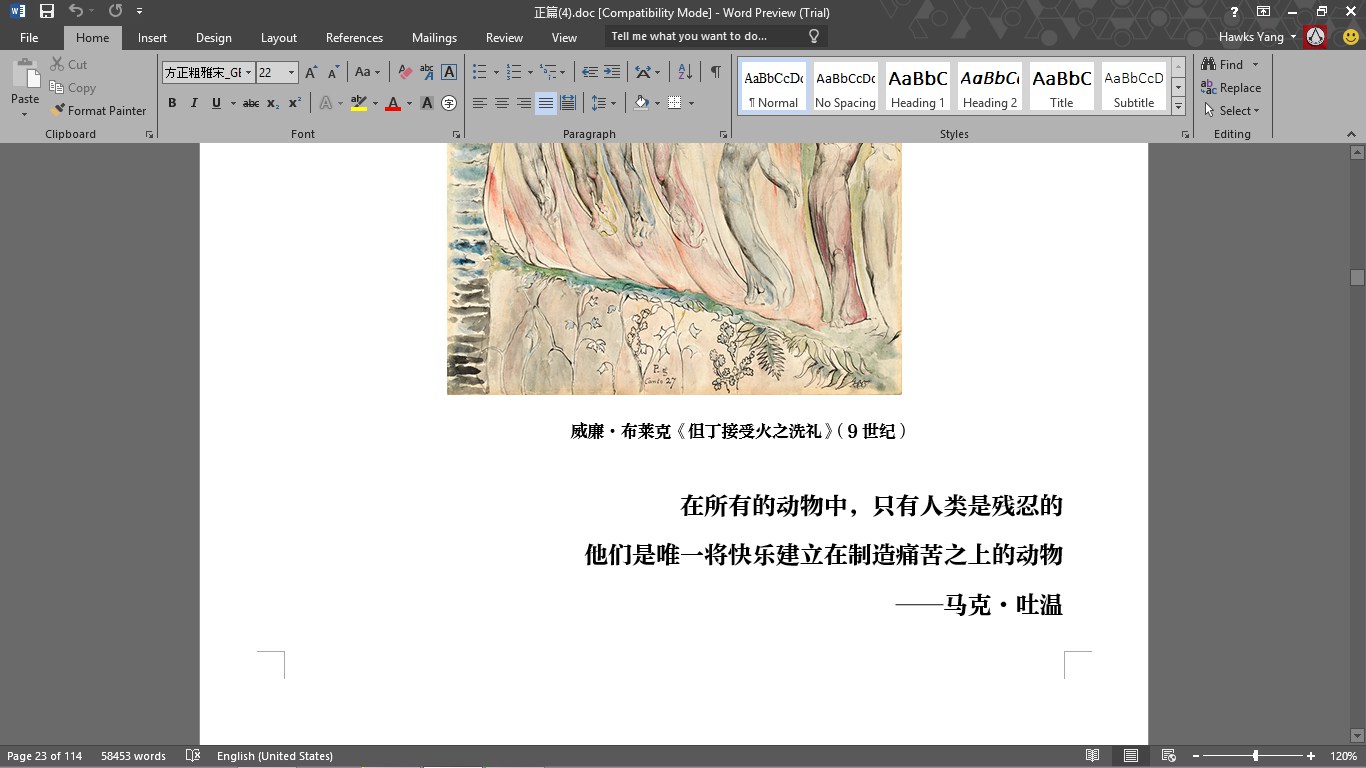Image resolution: width=1366 pixels, height=768 pixels.
Task: Click the Copy command
Action: [x=72, y=88]
